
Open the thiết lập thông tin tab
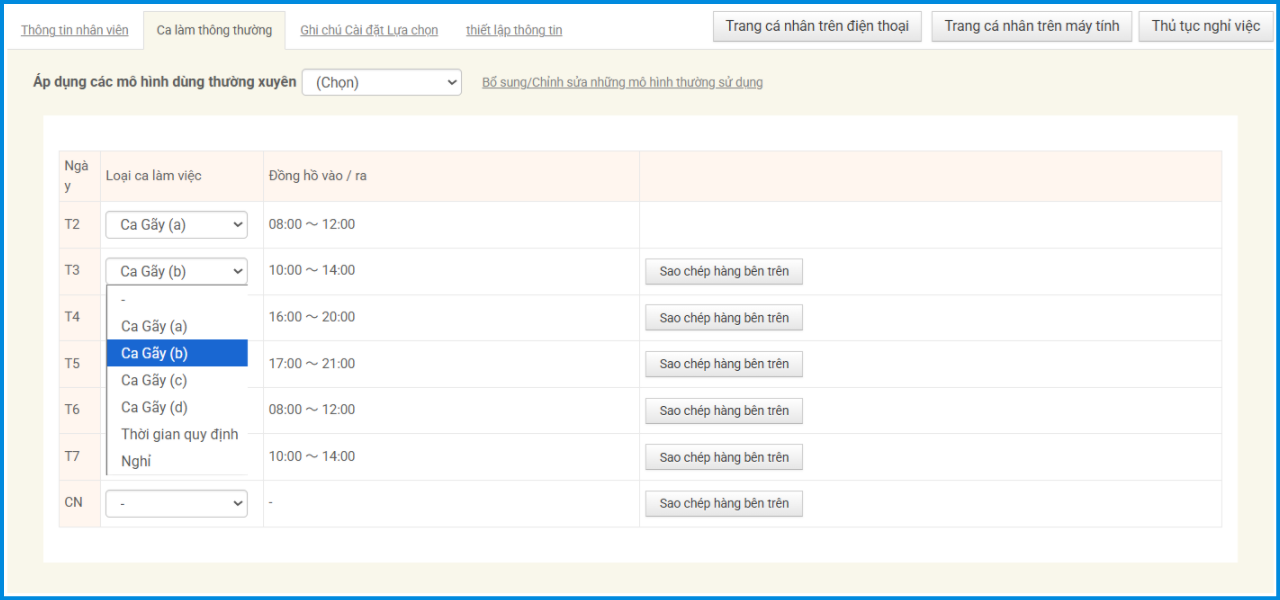[x=514, y=30]
